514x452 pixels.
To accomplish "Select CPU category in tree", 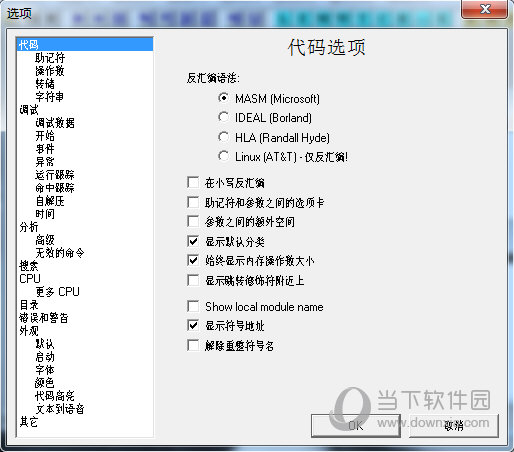I will tap(30, 279).
